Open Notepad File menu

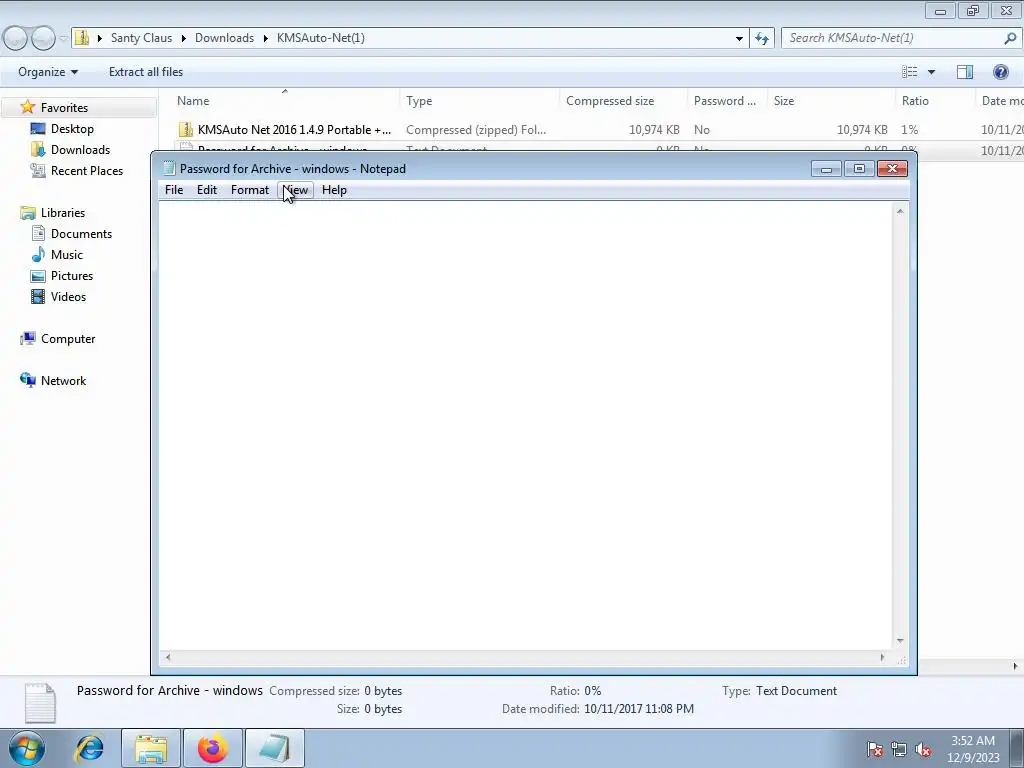coord(174,190)
